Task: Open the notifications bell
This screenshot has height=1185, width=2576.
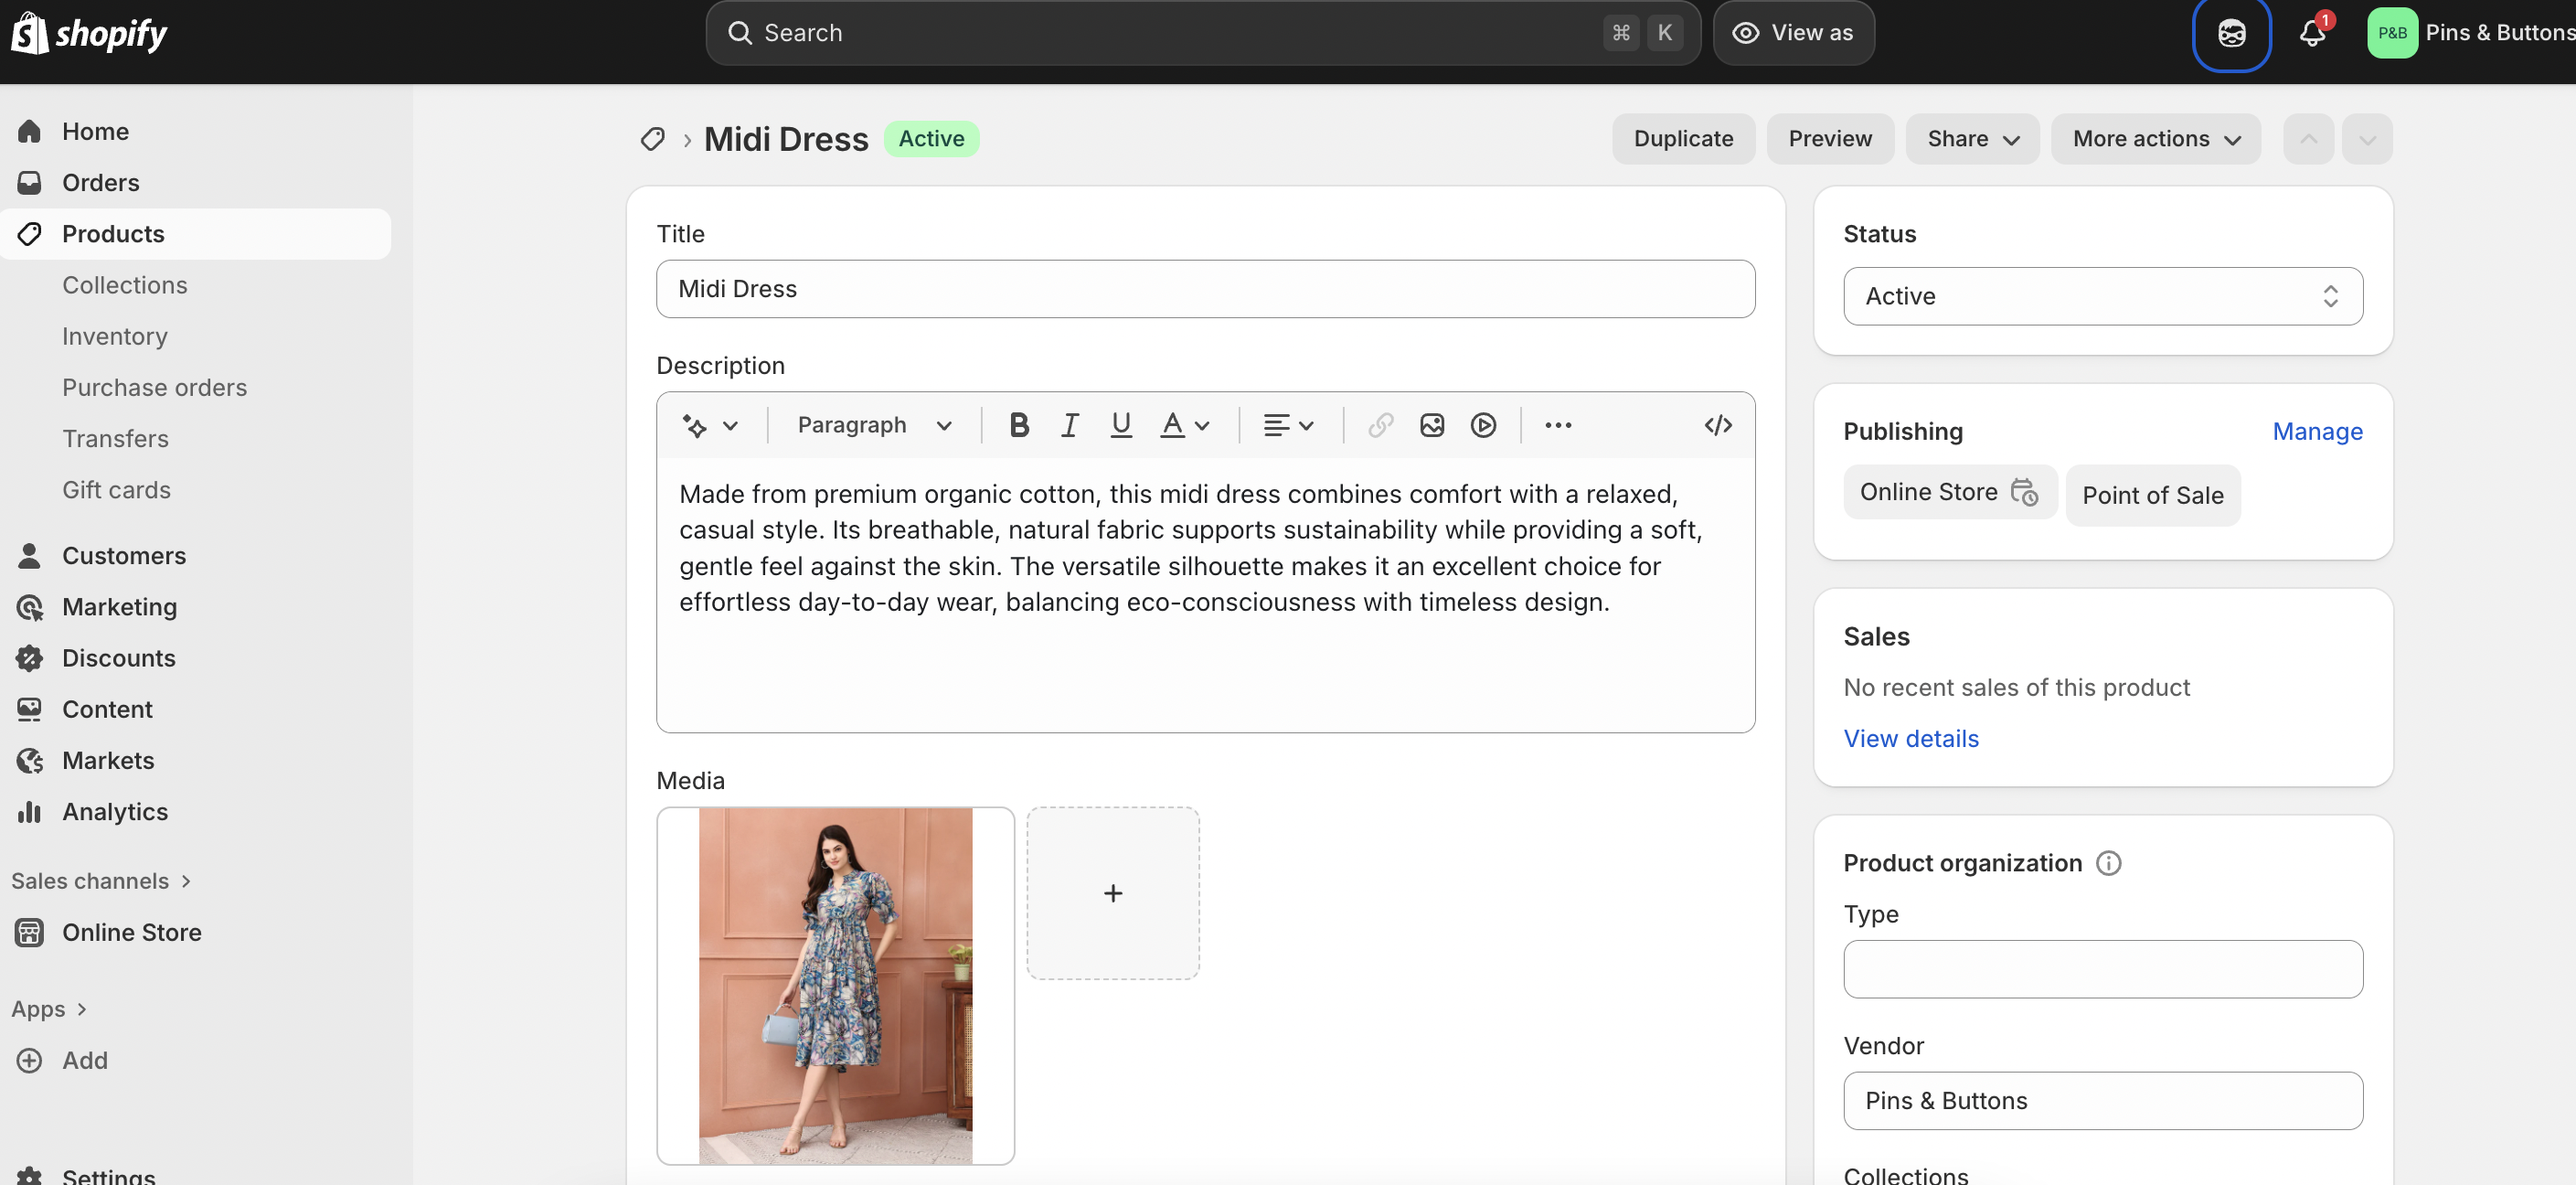Action: click(x=2311, y=33)
